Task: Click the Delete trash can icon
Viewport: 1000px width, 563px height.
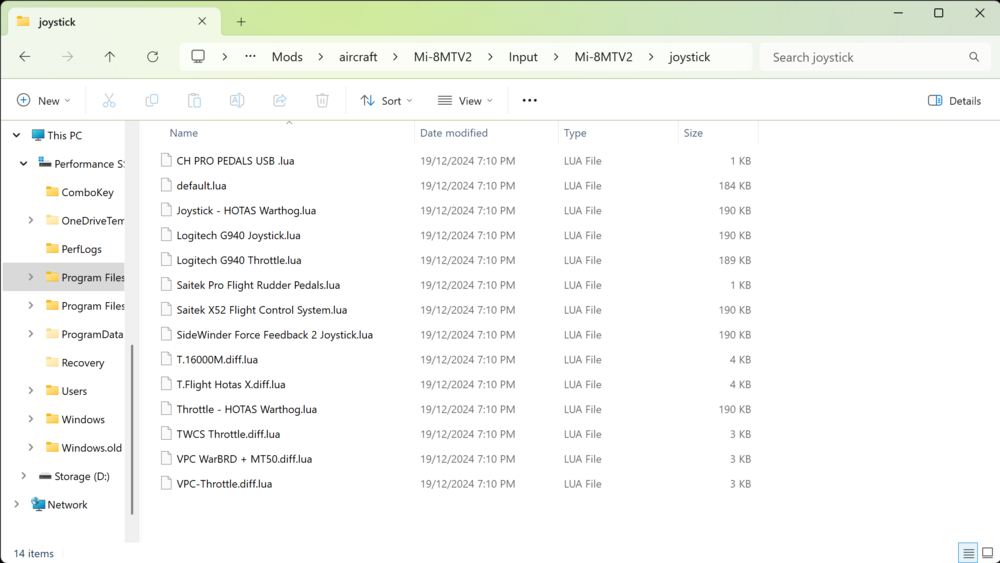Action: click(323, 100)
